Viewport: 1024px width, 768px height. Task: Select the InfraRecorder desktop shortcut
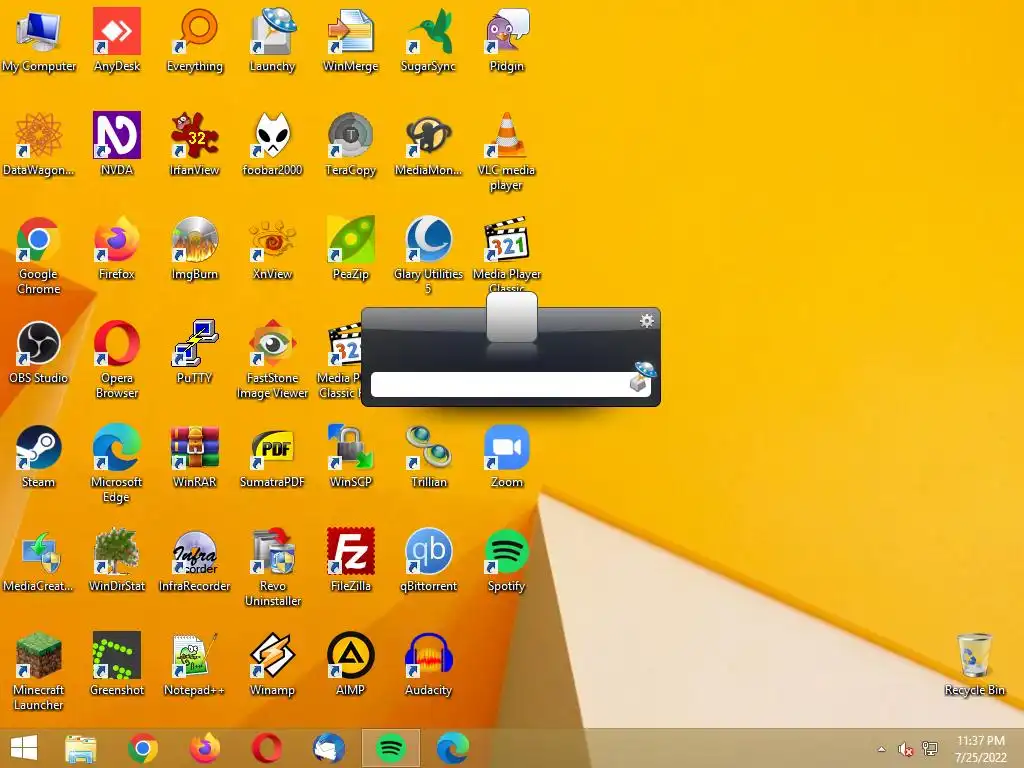195,560
